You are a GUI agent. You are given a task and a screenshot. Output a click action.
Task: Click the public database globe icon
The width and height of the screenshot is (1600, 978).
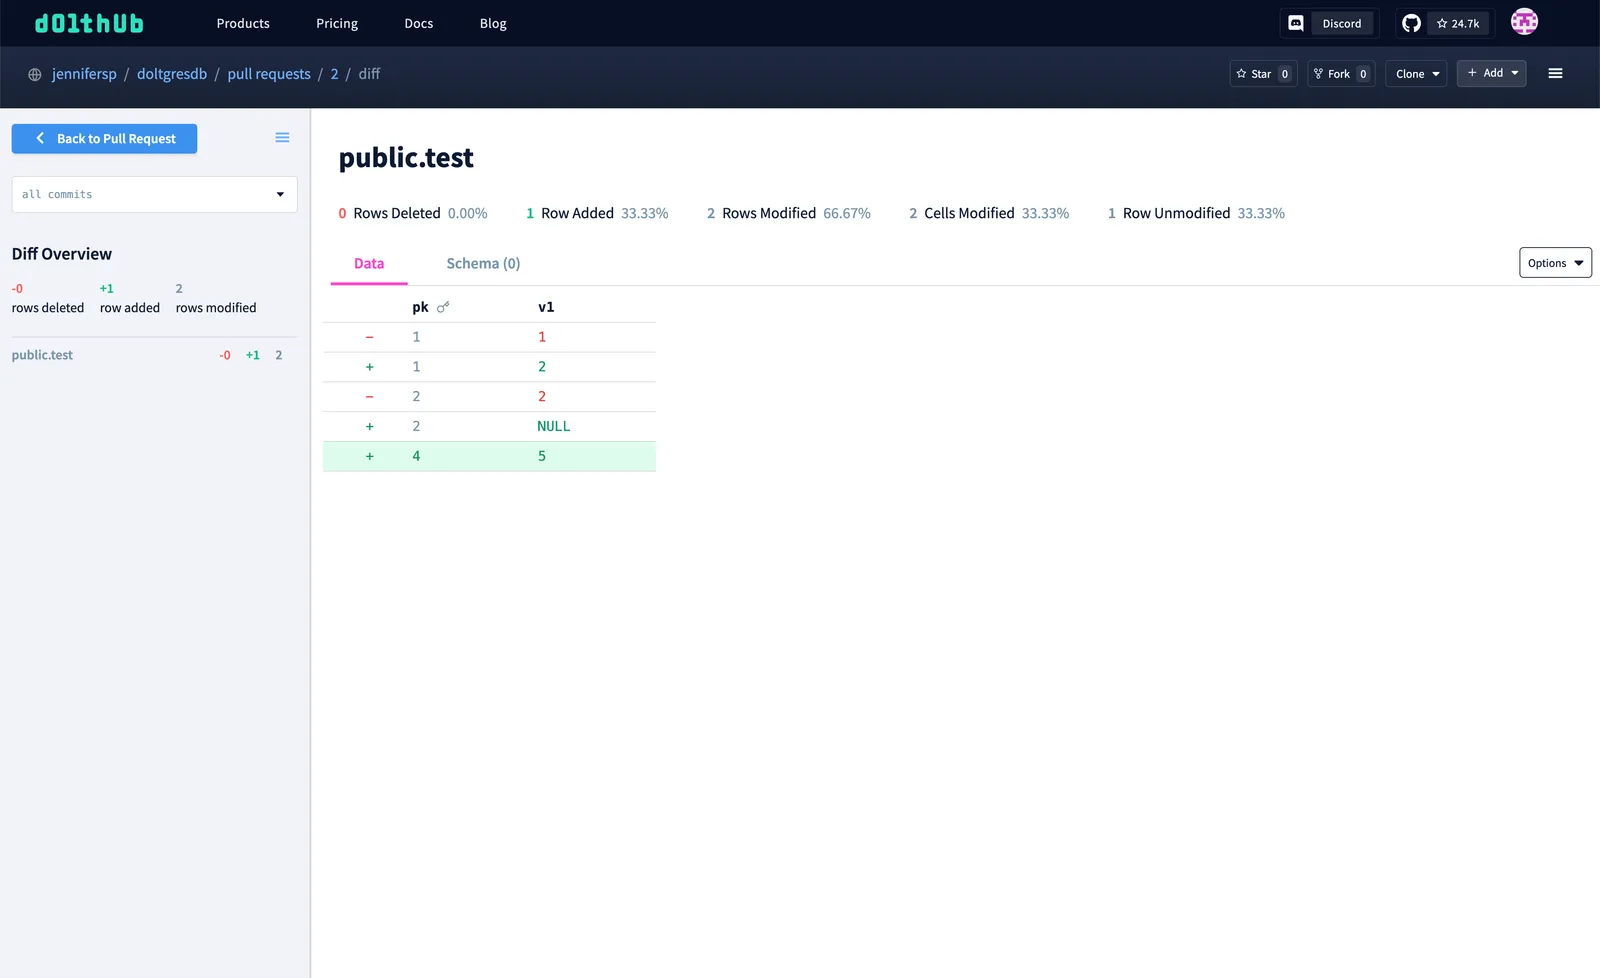[x=35, y=74]
